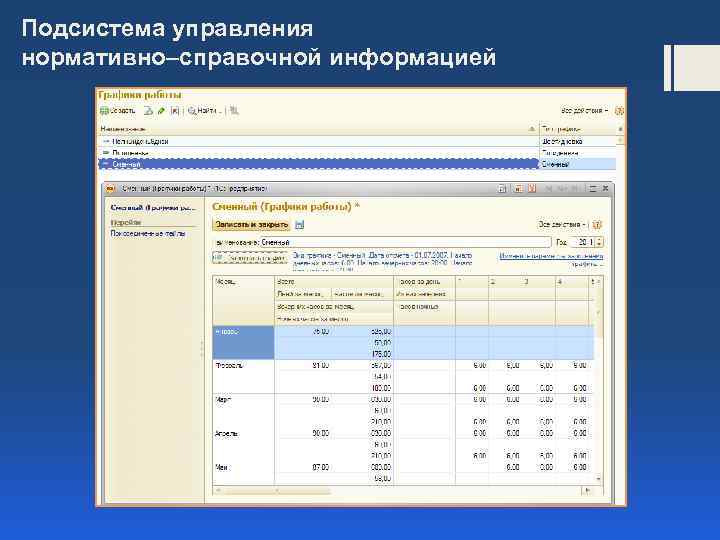This screenshot has height=540, width=720.
Task: Click the Сменный value in the type column
Action: point(555,164)
